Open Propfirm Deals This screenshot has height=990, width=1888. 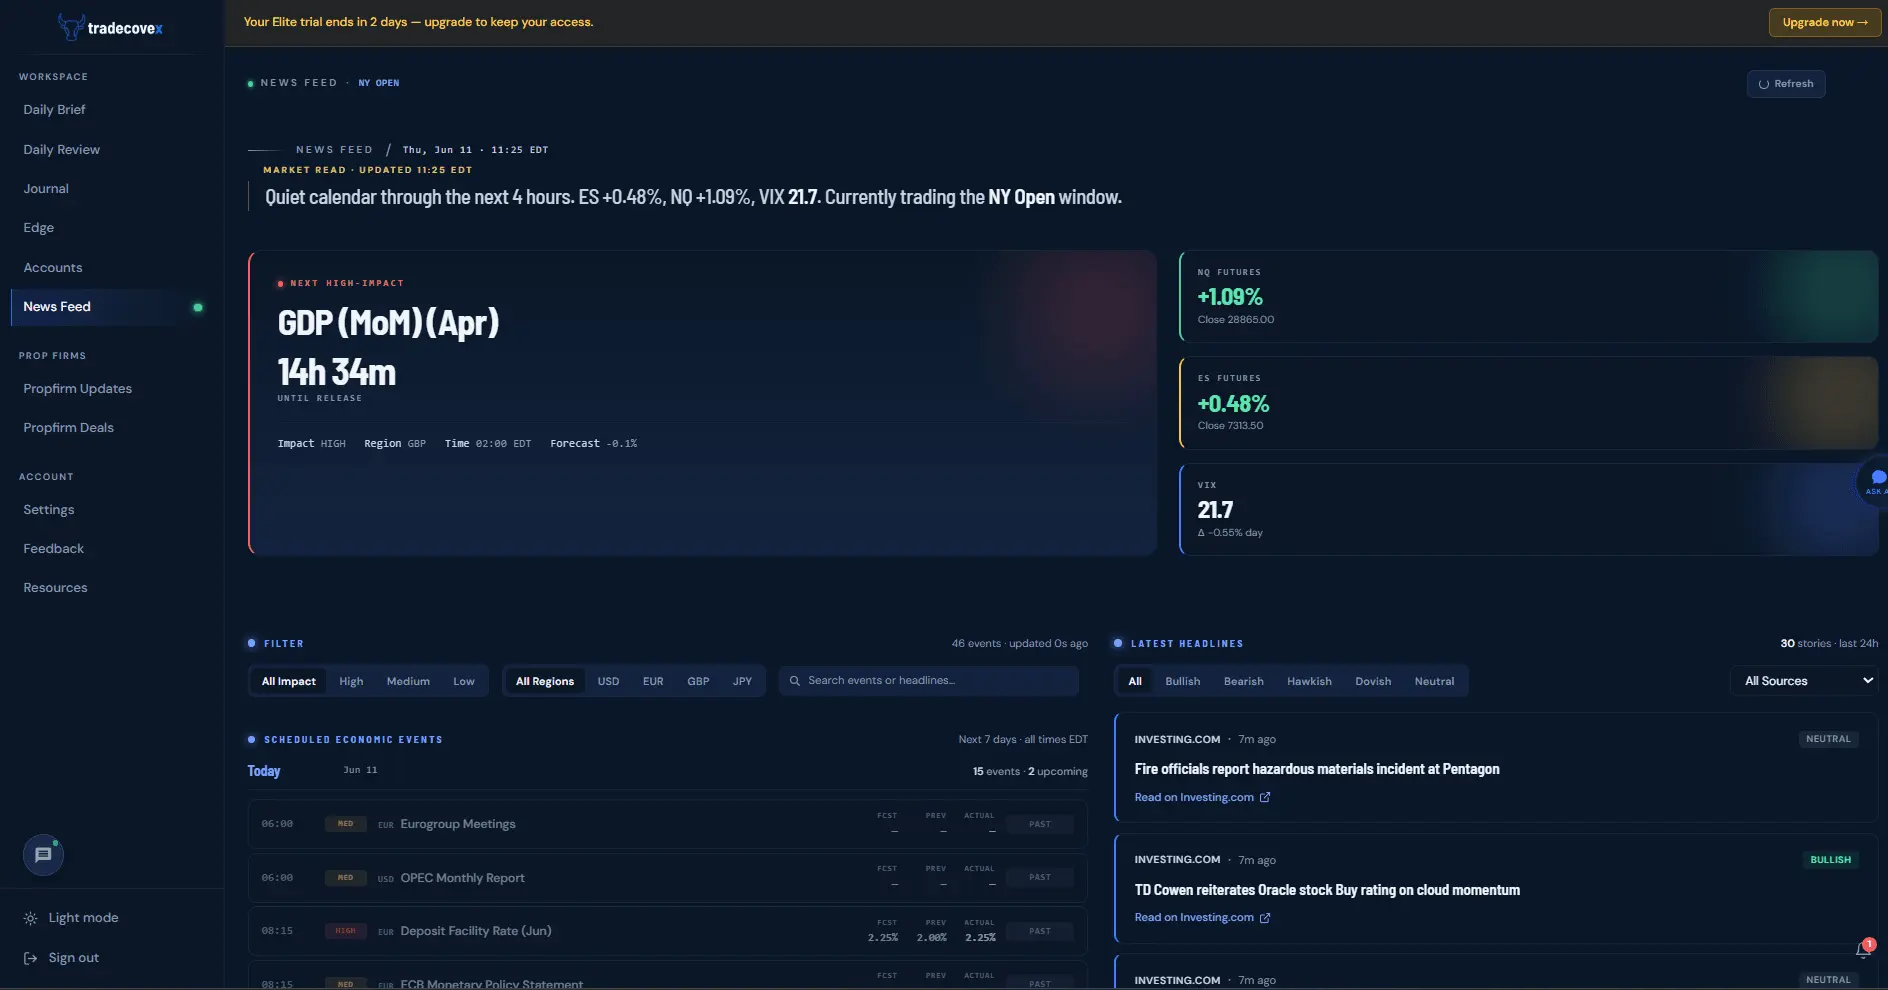pos(69,427)
